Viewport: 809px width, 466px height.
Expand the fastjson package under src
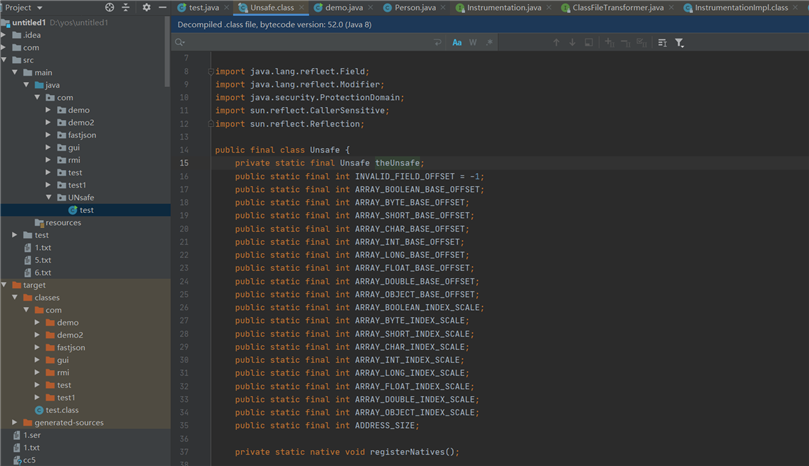click(48, 135)
